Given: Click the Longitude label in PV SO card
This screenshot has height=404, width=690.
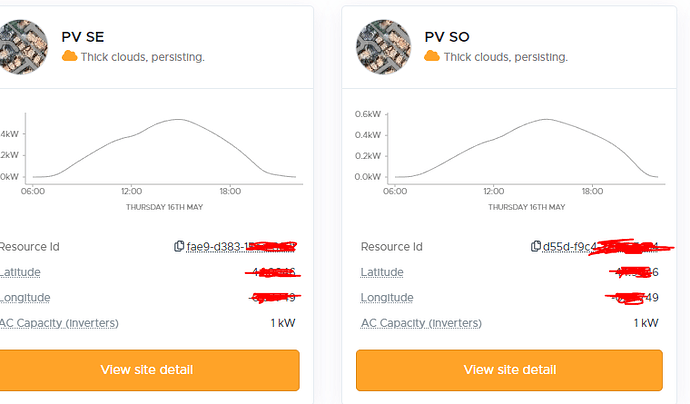Looking at the screenshot, I should coord(389,297).
